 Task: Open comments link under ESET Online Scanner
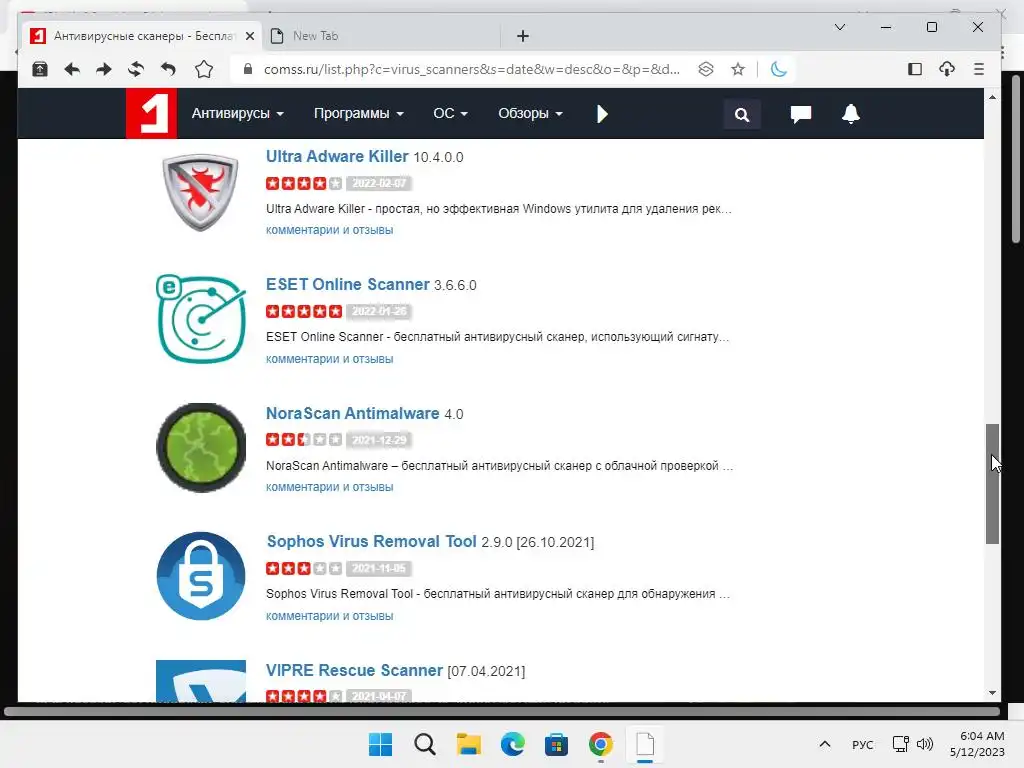[x=329, y=359]
